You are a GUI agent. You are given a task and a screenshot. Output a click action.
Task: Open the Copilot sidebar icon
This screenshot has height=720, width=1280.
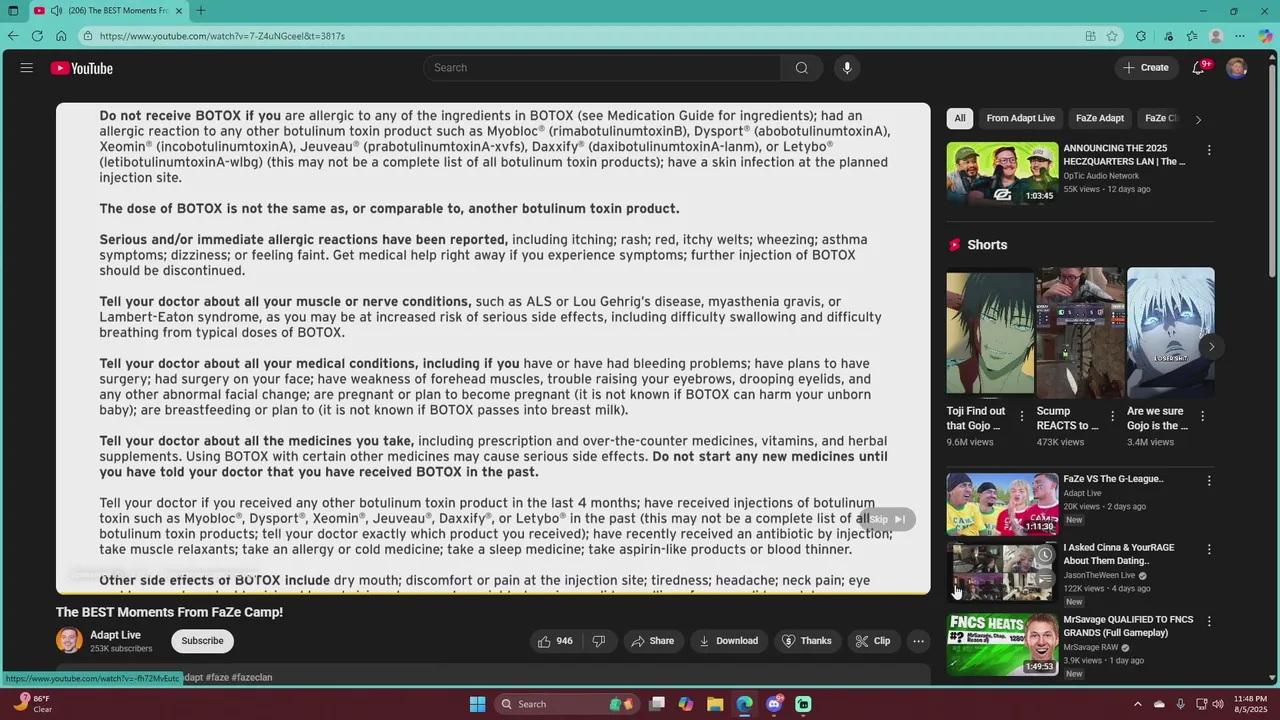1265,36
